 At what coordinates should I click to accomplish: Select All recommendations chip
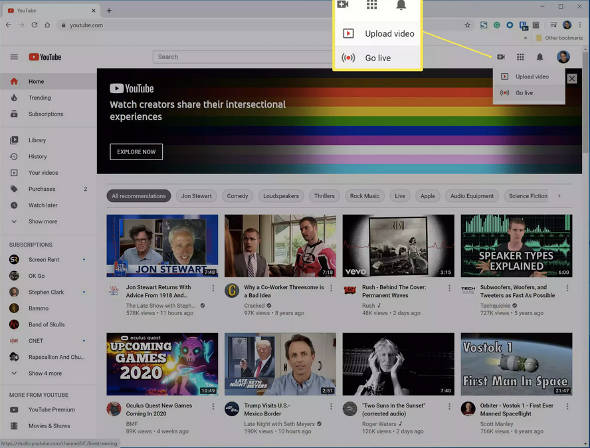tap(138, 196)
